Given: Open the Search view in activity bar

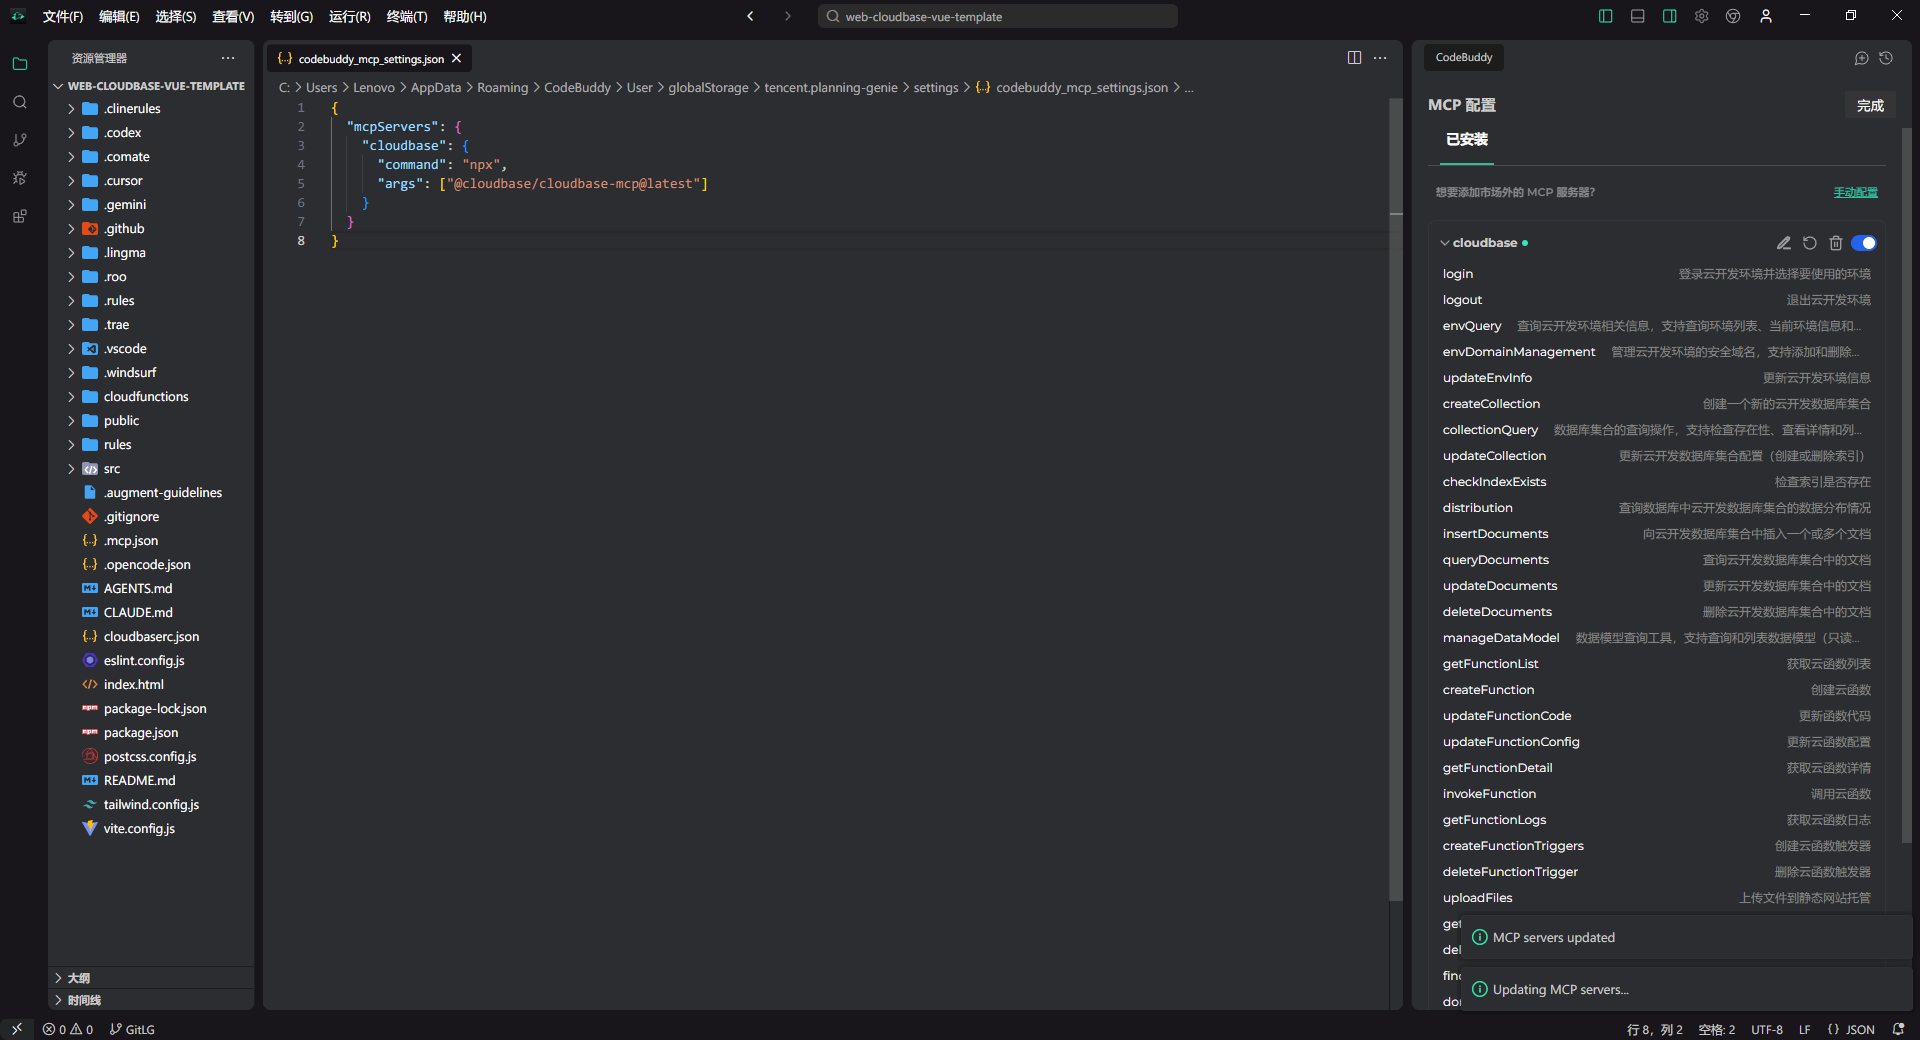Looking at the screenshot, I should 20,102.
